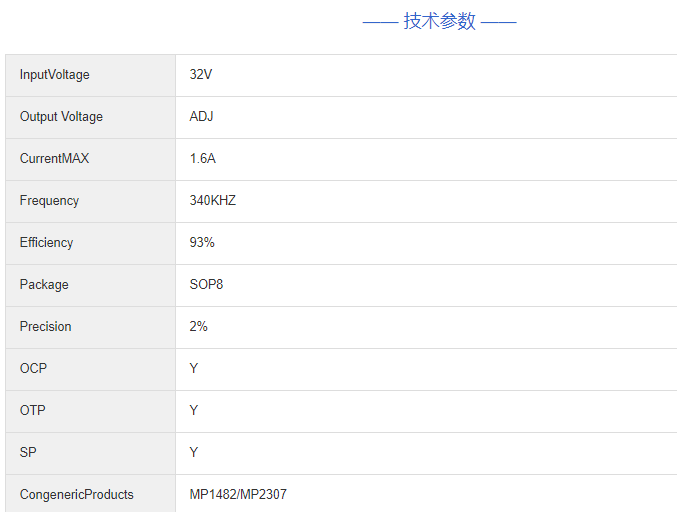The width and height of the screenshot is (677, 512).
Task: Click the MP1482/MP2307 congeneric products value
Action: tap(238, 495)
